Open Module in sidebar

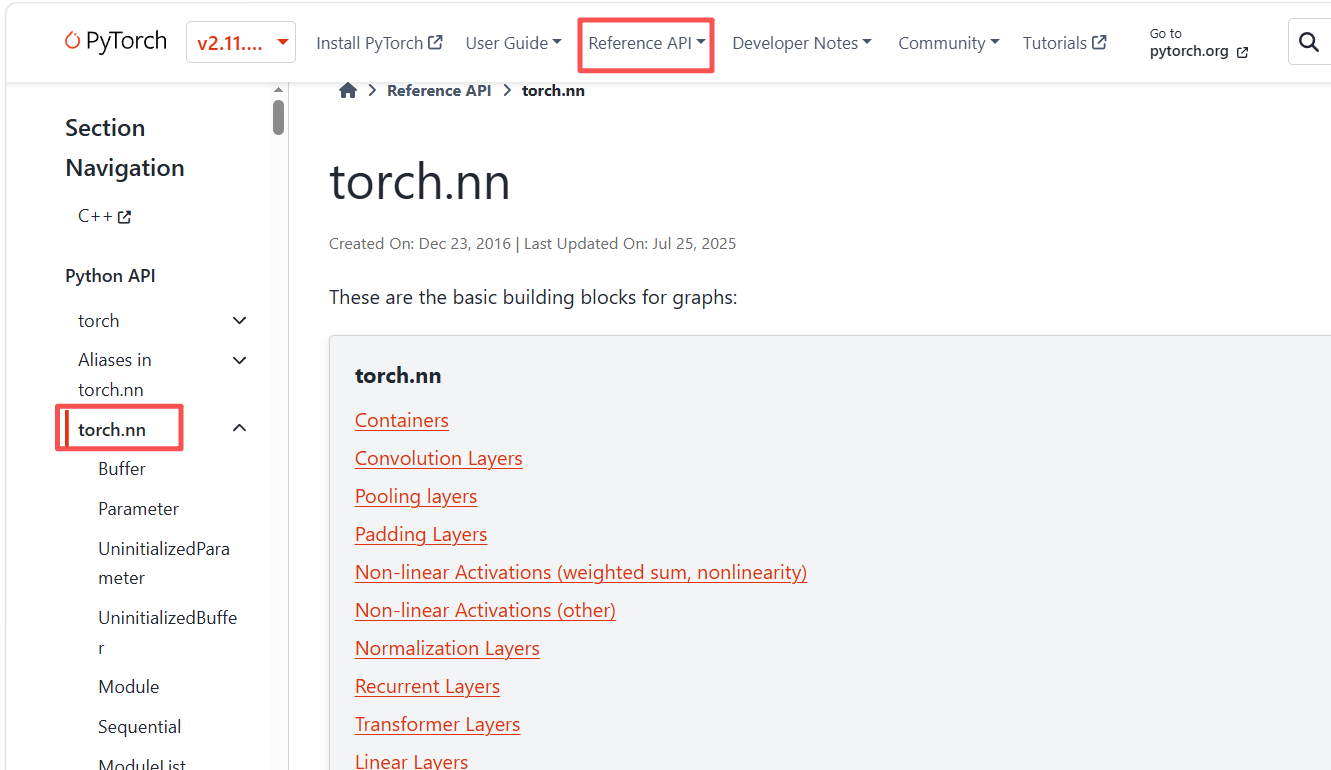click(x=129, y=687)
